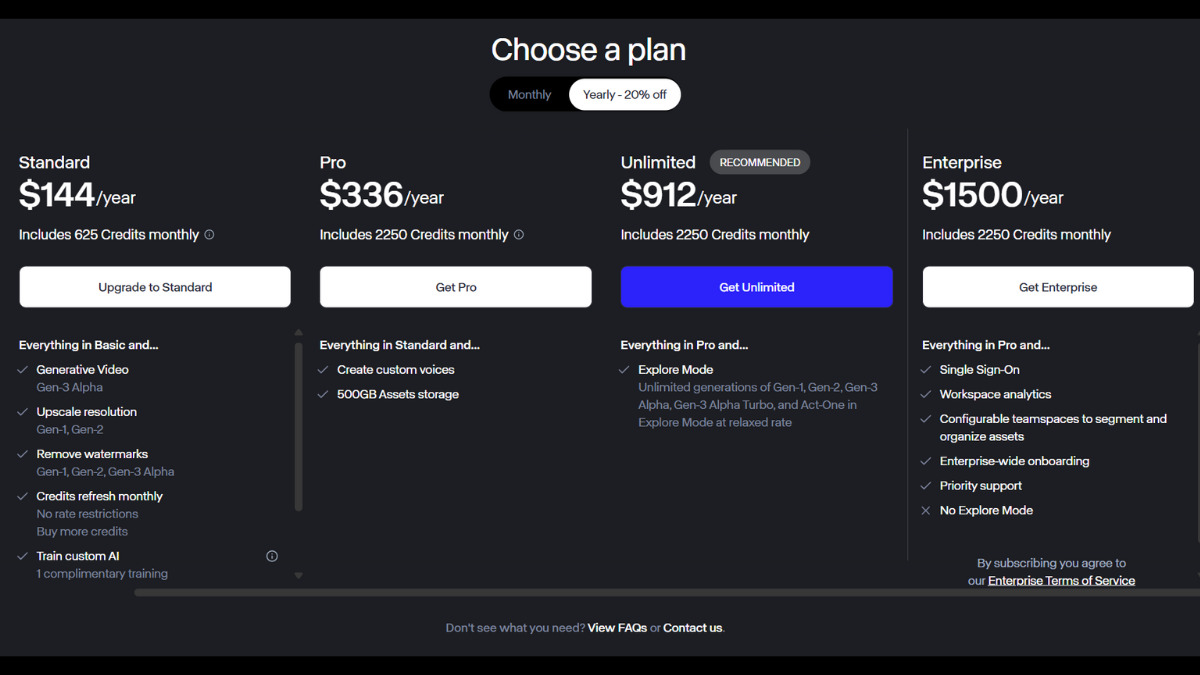The image size is (1200, 675).
Task: Select Yearly - 20% off billing
Action: 625,95
